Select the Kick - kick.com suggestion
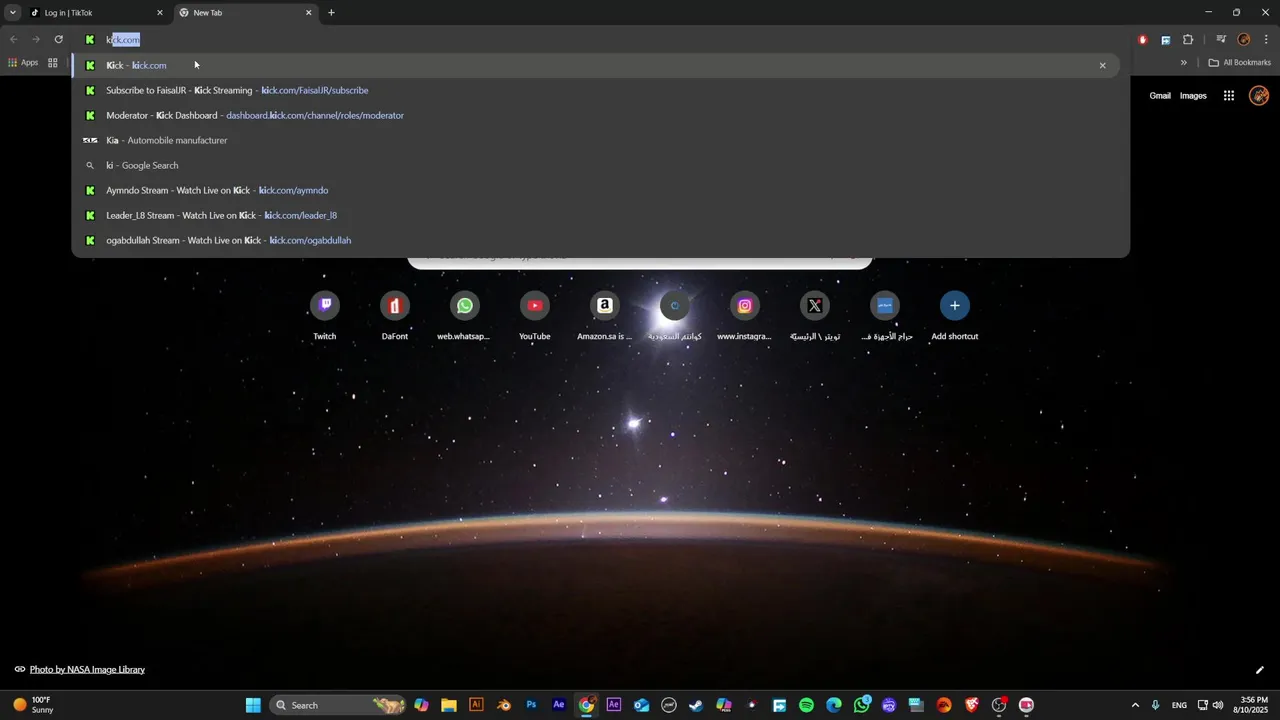 (x=596, y=65)
